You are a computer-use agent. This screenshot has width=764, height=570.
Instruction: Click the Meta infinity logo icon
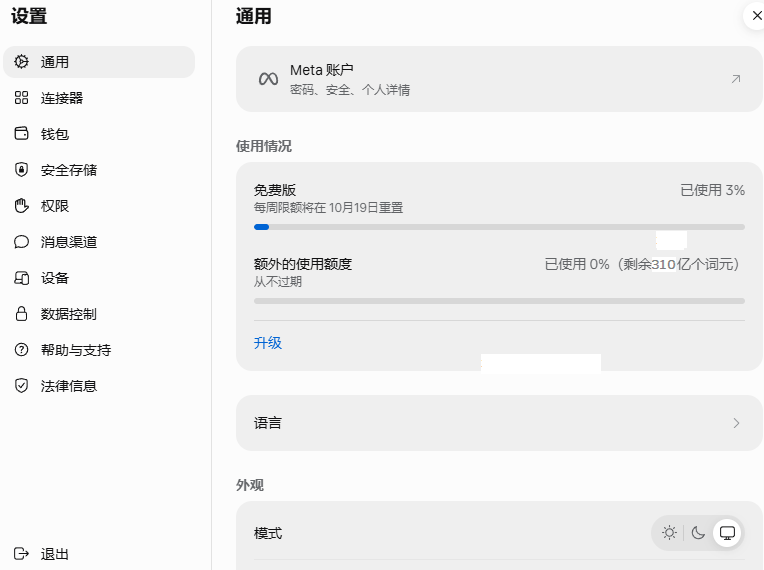[x=268, y=79]
